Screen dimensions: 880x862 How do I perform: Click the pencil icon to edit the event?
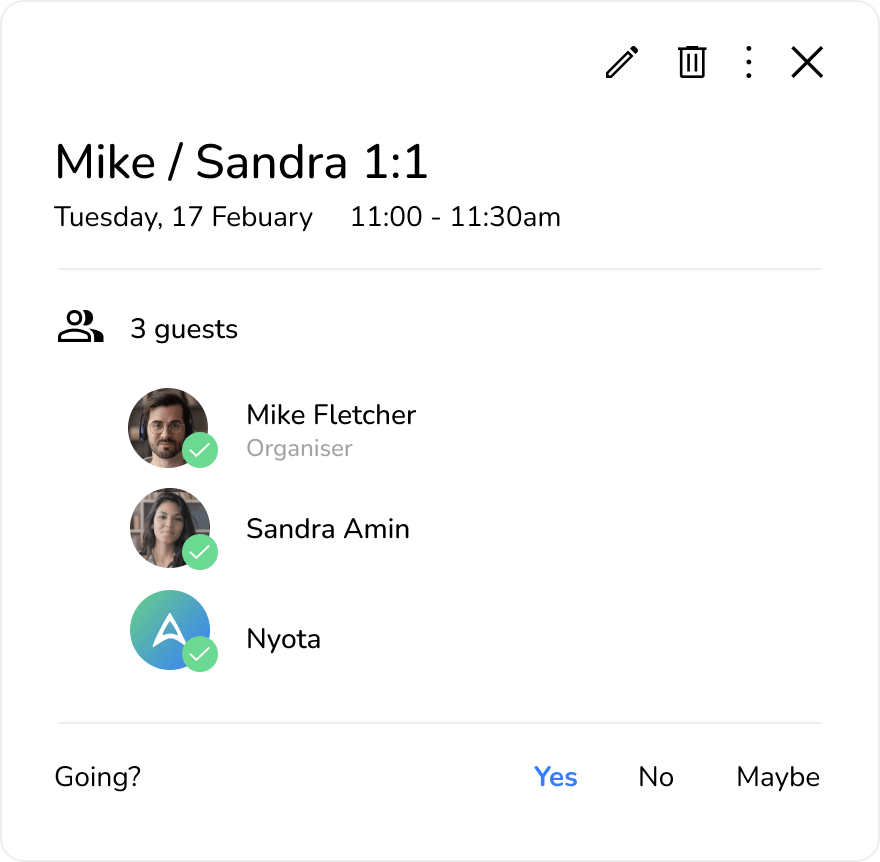pyautogui.click(x=621, y=62)
